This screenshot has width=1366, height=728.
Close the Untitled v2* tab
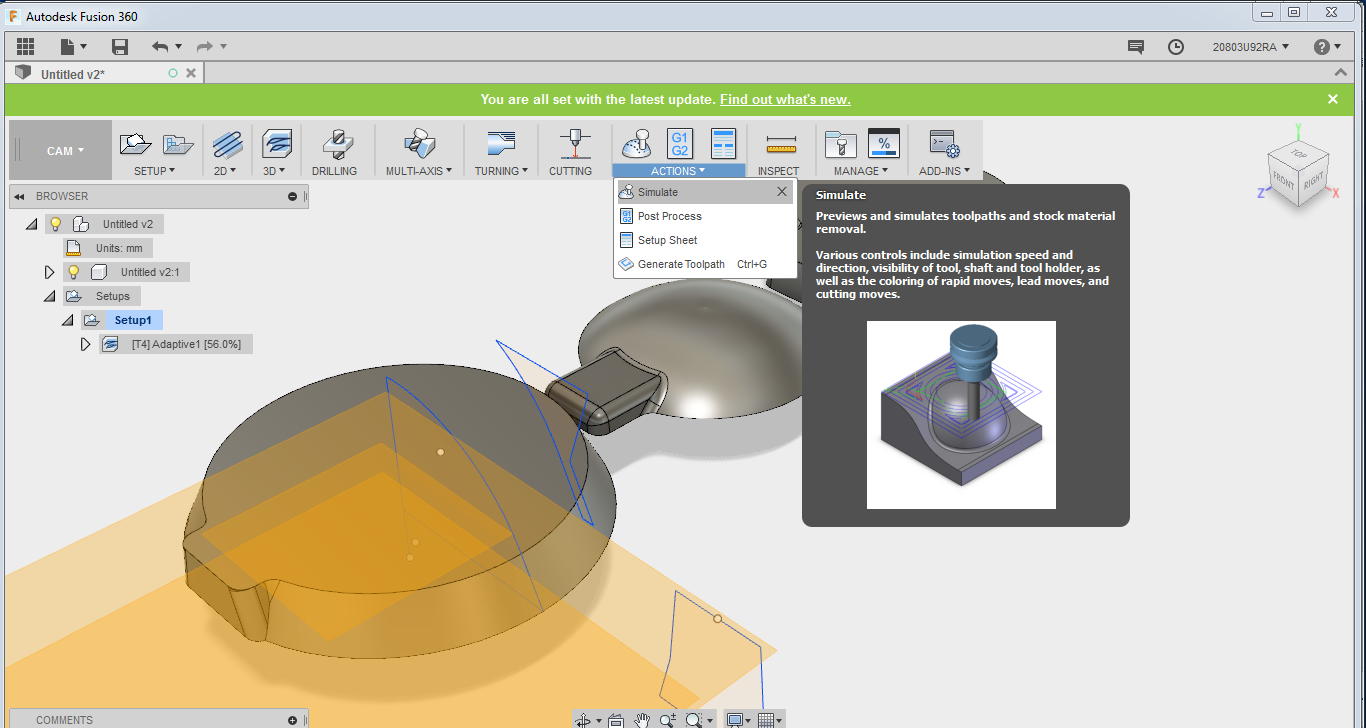[191, 73]
